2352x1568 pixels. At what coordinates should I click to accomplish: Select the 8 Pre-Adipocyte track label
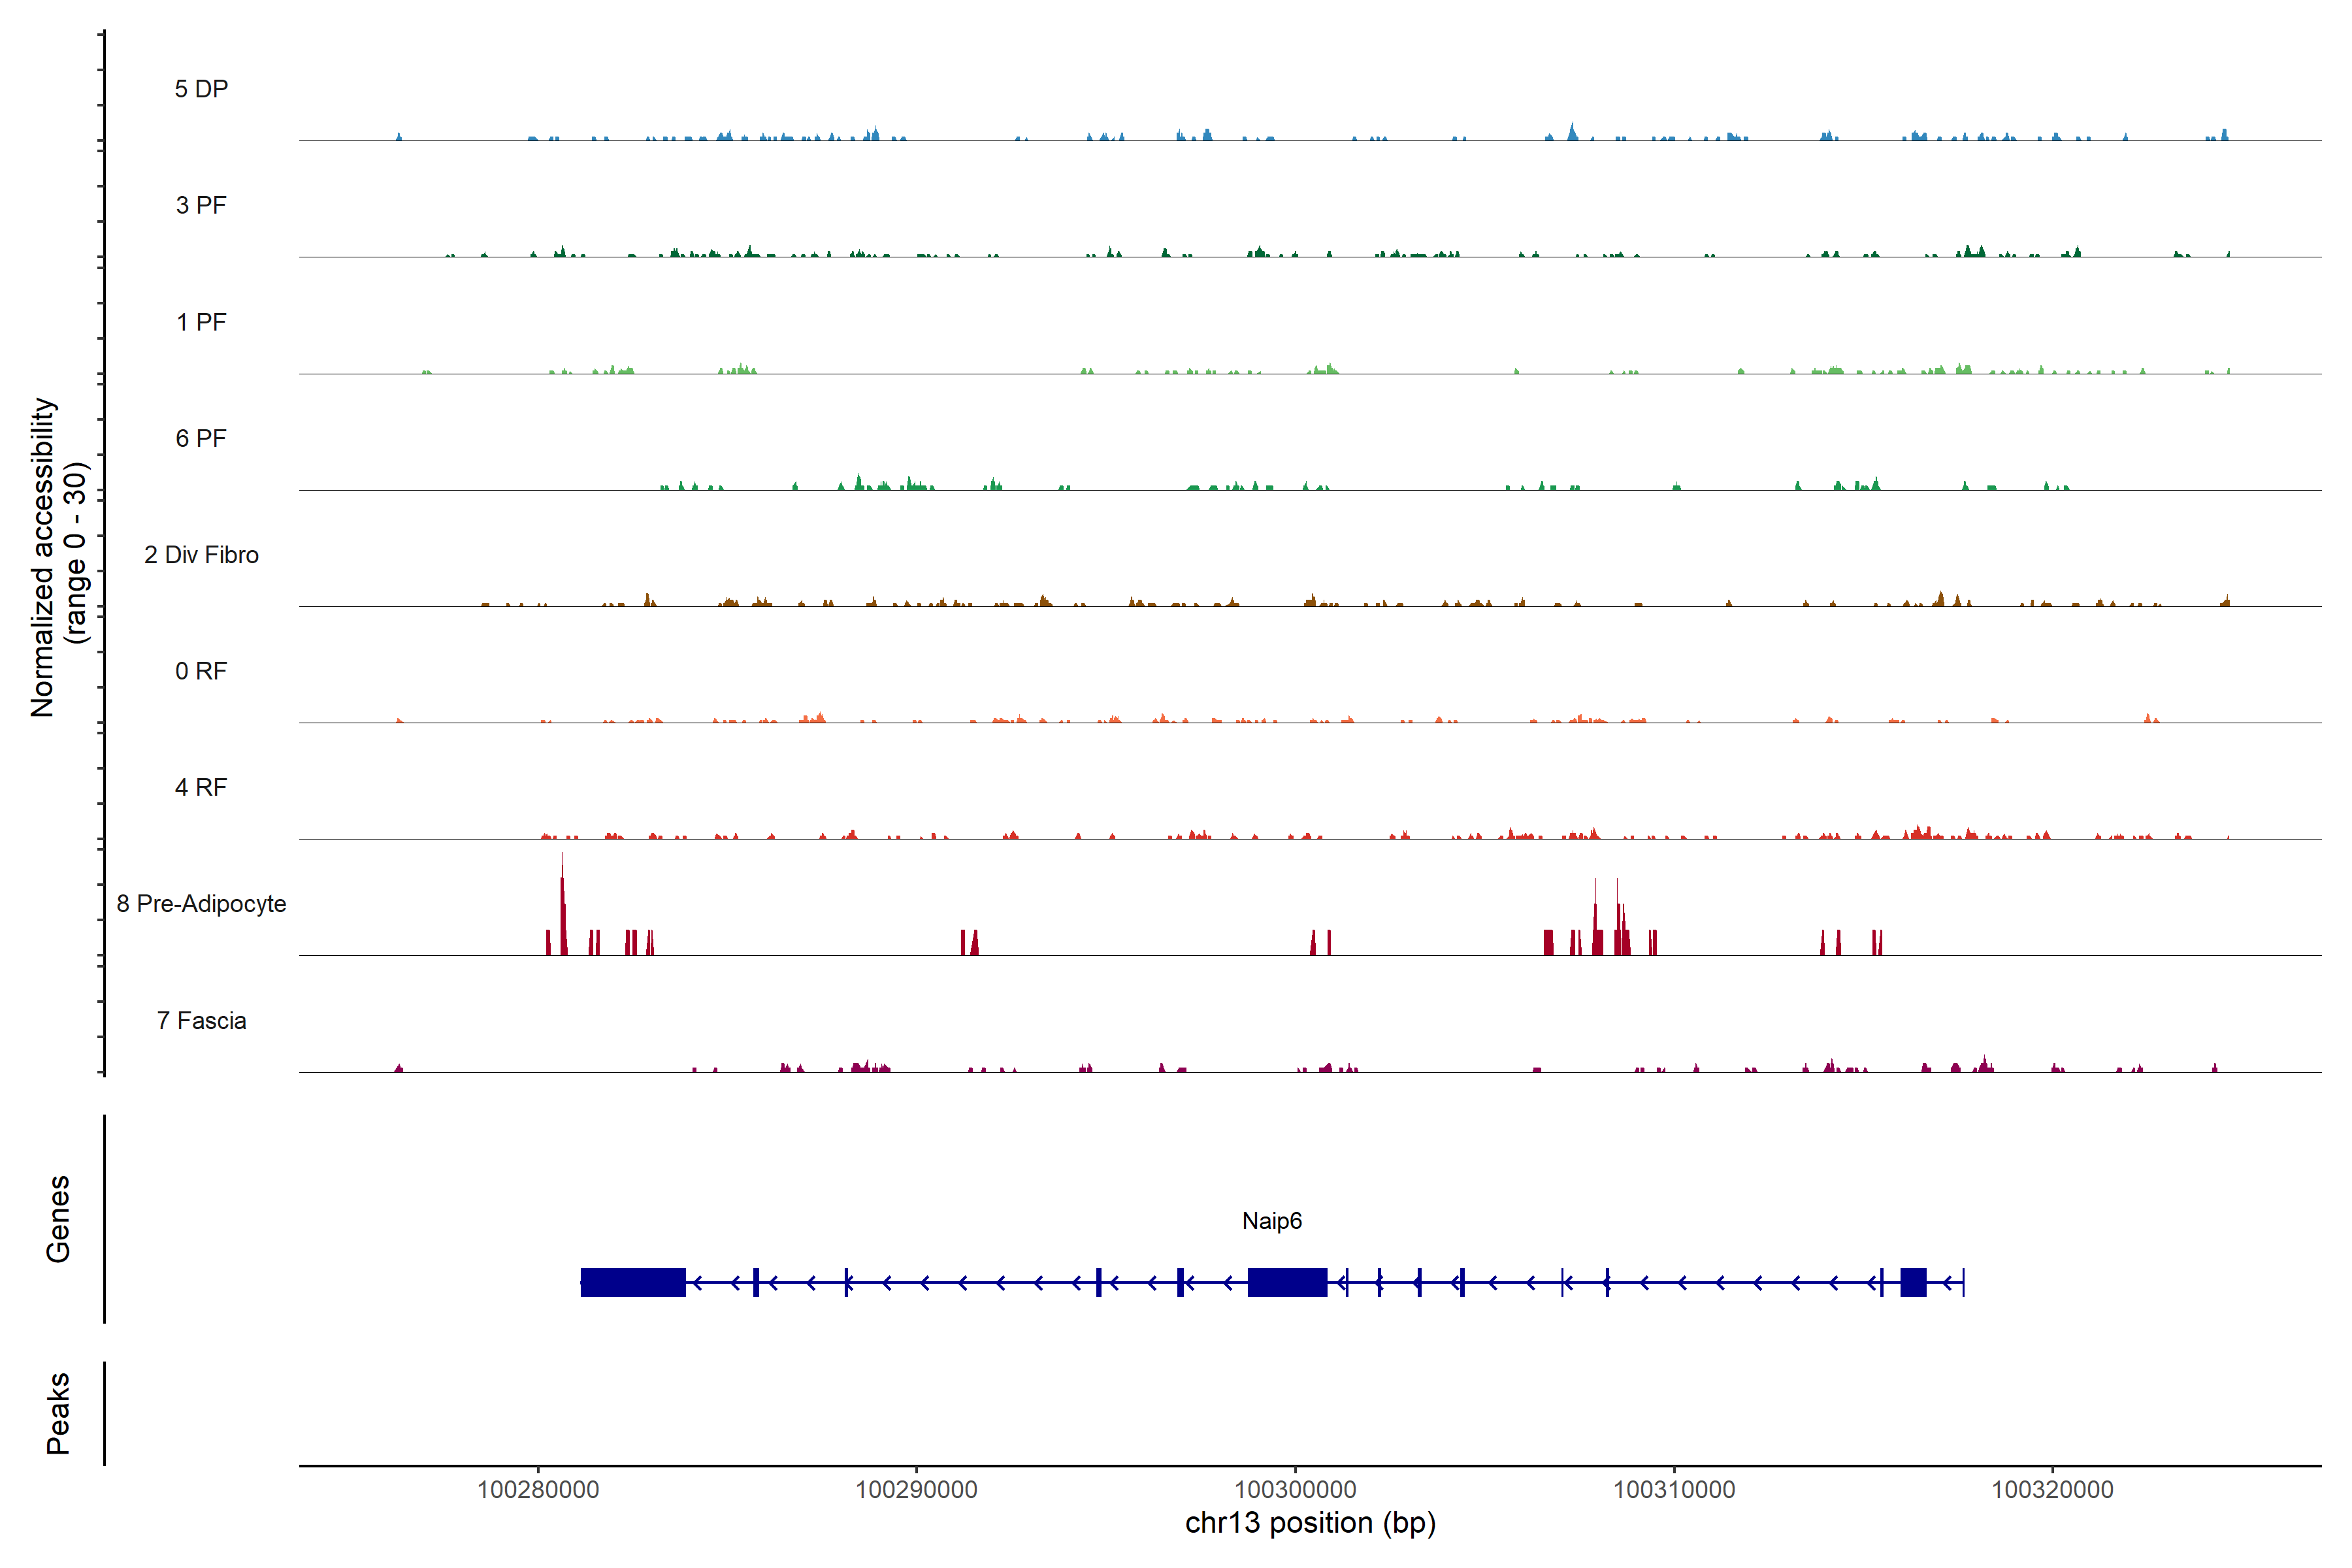[201, 904]
